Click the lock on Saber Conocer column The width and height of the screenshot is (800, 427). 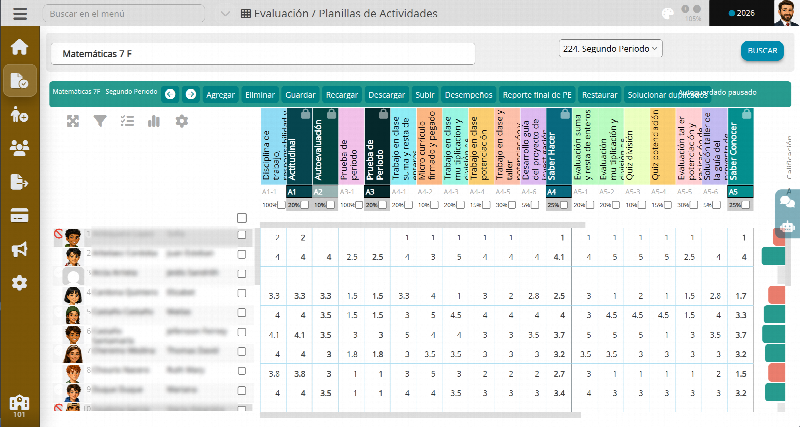pos(746,114)
